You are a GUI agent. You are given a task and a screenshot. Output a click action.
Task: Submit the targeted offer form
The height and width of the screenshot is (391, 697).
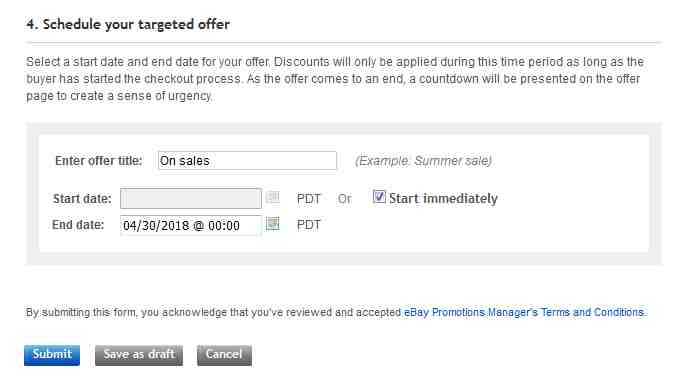(x=52, y=355)
